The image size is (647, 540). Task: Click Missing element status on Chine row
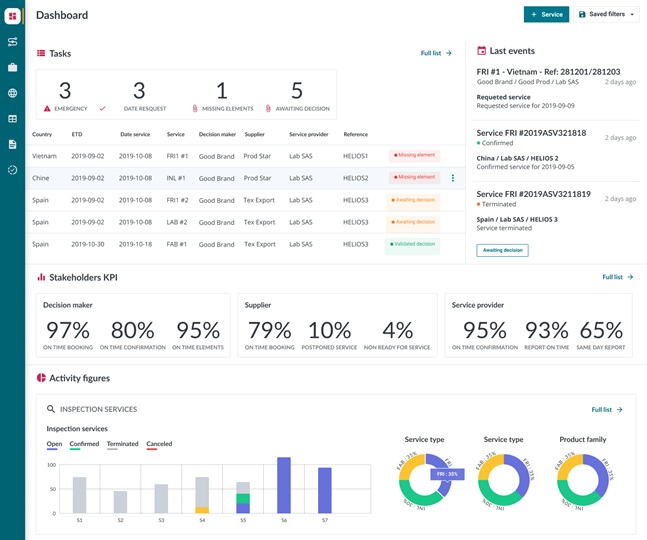414,177
